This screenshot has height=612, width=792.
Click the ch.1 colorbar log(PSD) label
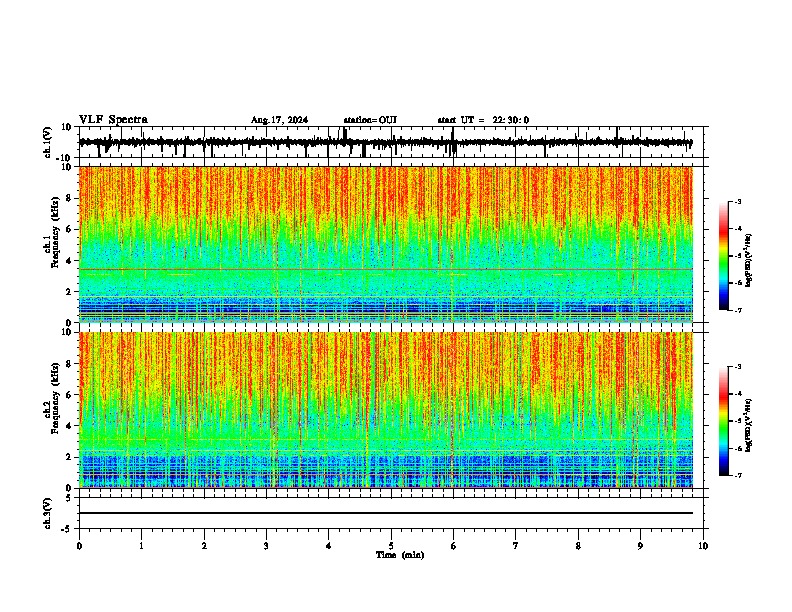tap(749, 261)
